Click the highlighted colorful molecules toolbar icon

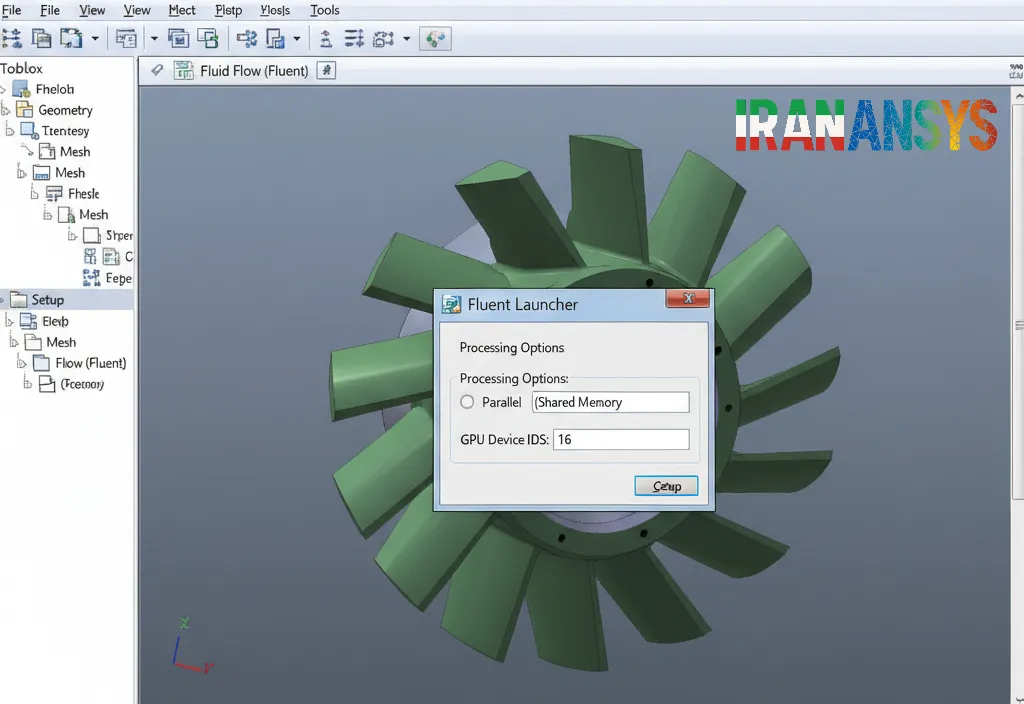435,39
